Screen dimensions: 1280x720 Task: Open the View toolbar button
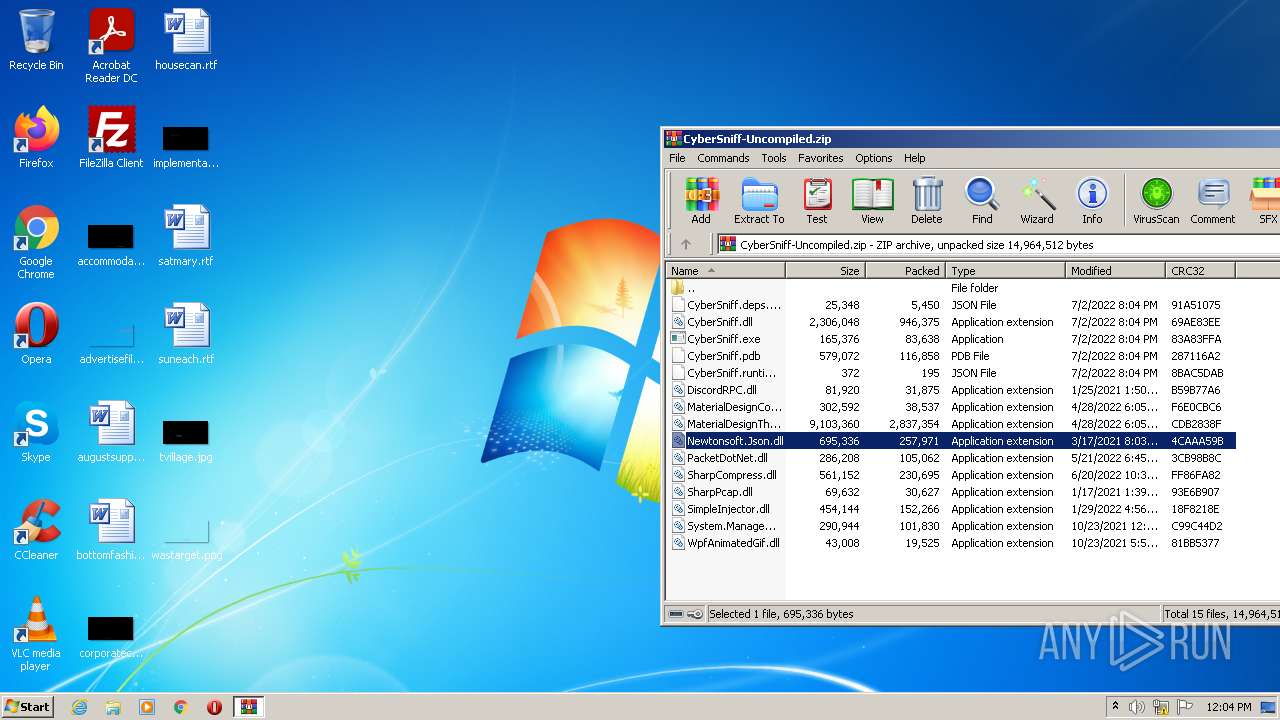coord(872,201)
